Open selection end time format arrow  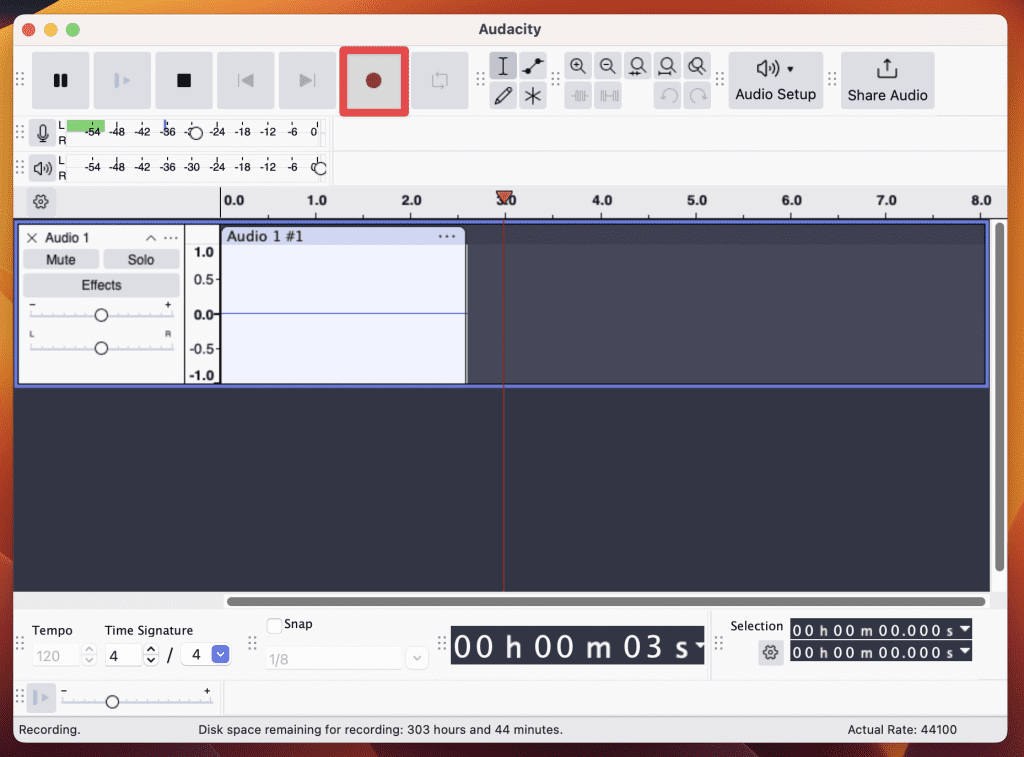pyautogui.click(x=965, y=651)
